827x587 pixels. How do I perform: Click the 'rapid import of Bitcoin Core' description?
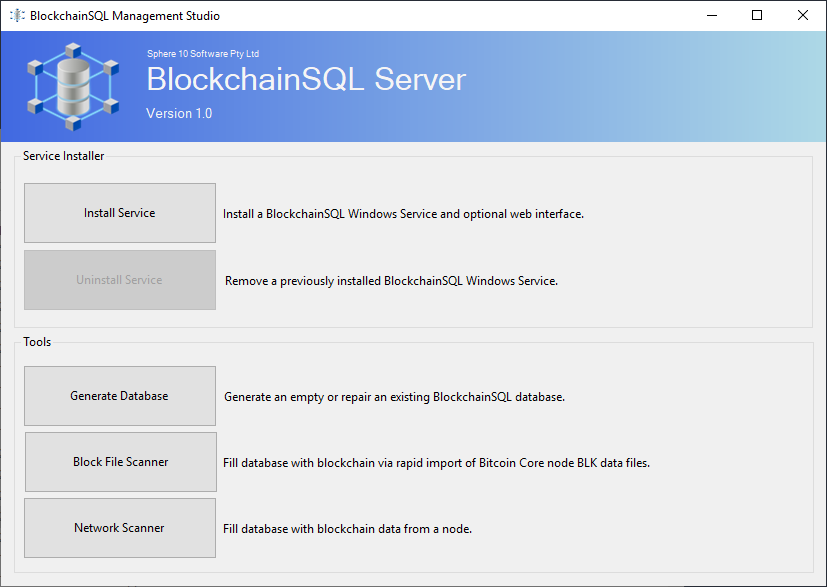tap(437, 463)
